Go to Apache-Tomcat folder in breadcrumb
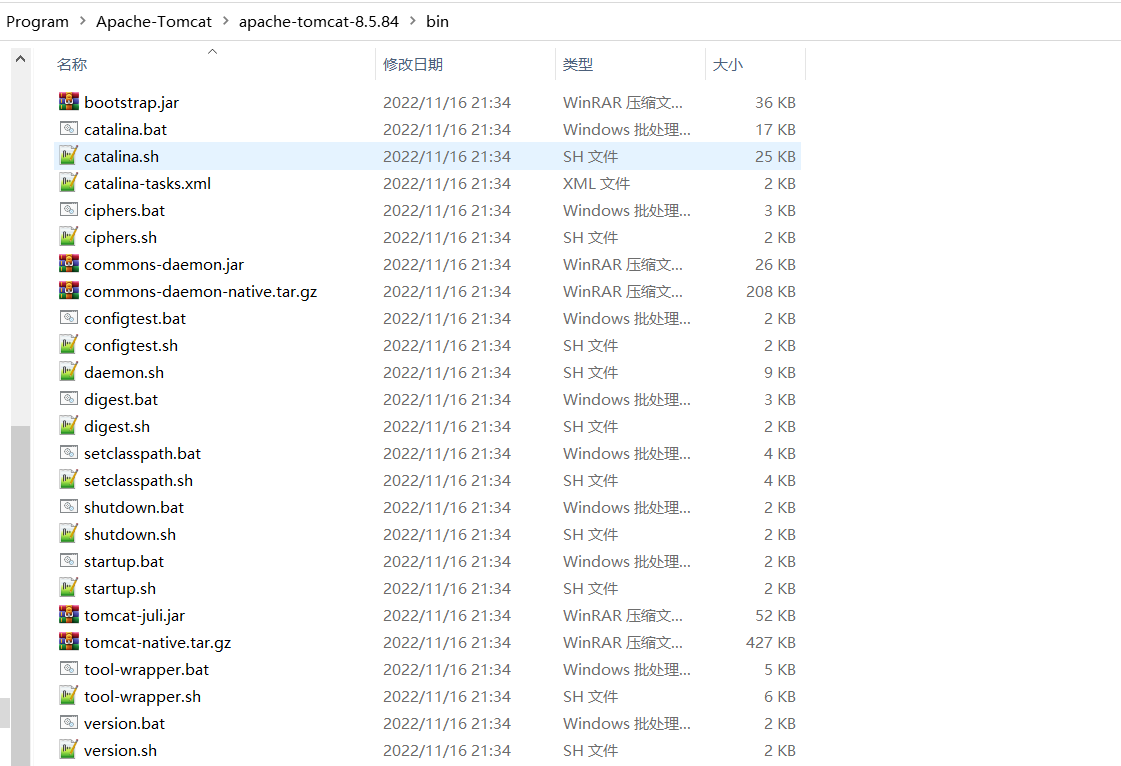Image resolution: width=1121 pixels, height=766 pixels. pyautogui.click(x=154, y=21)
